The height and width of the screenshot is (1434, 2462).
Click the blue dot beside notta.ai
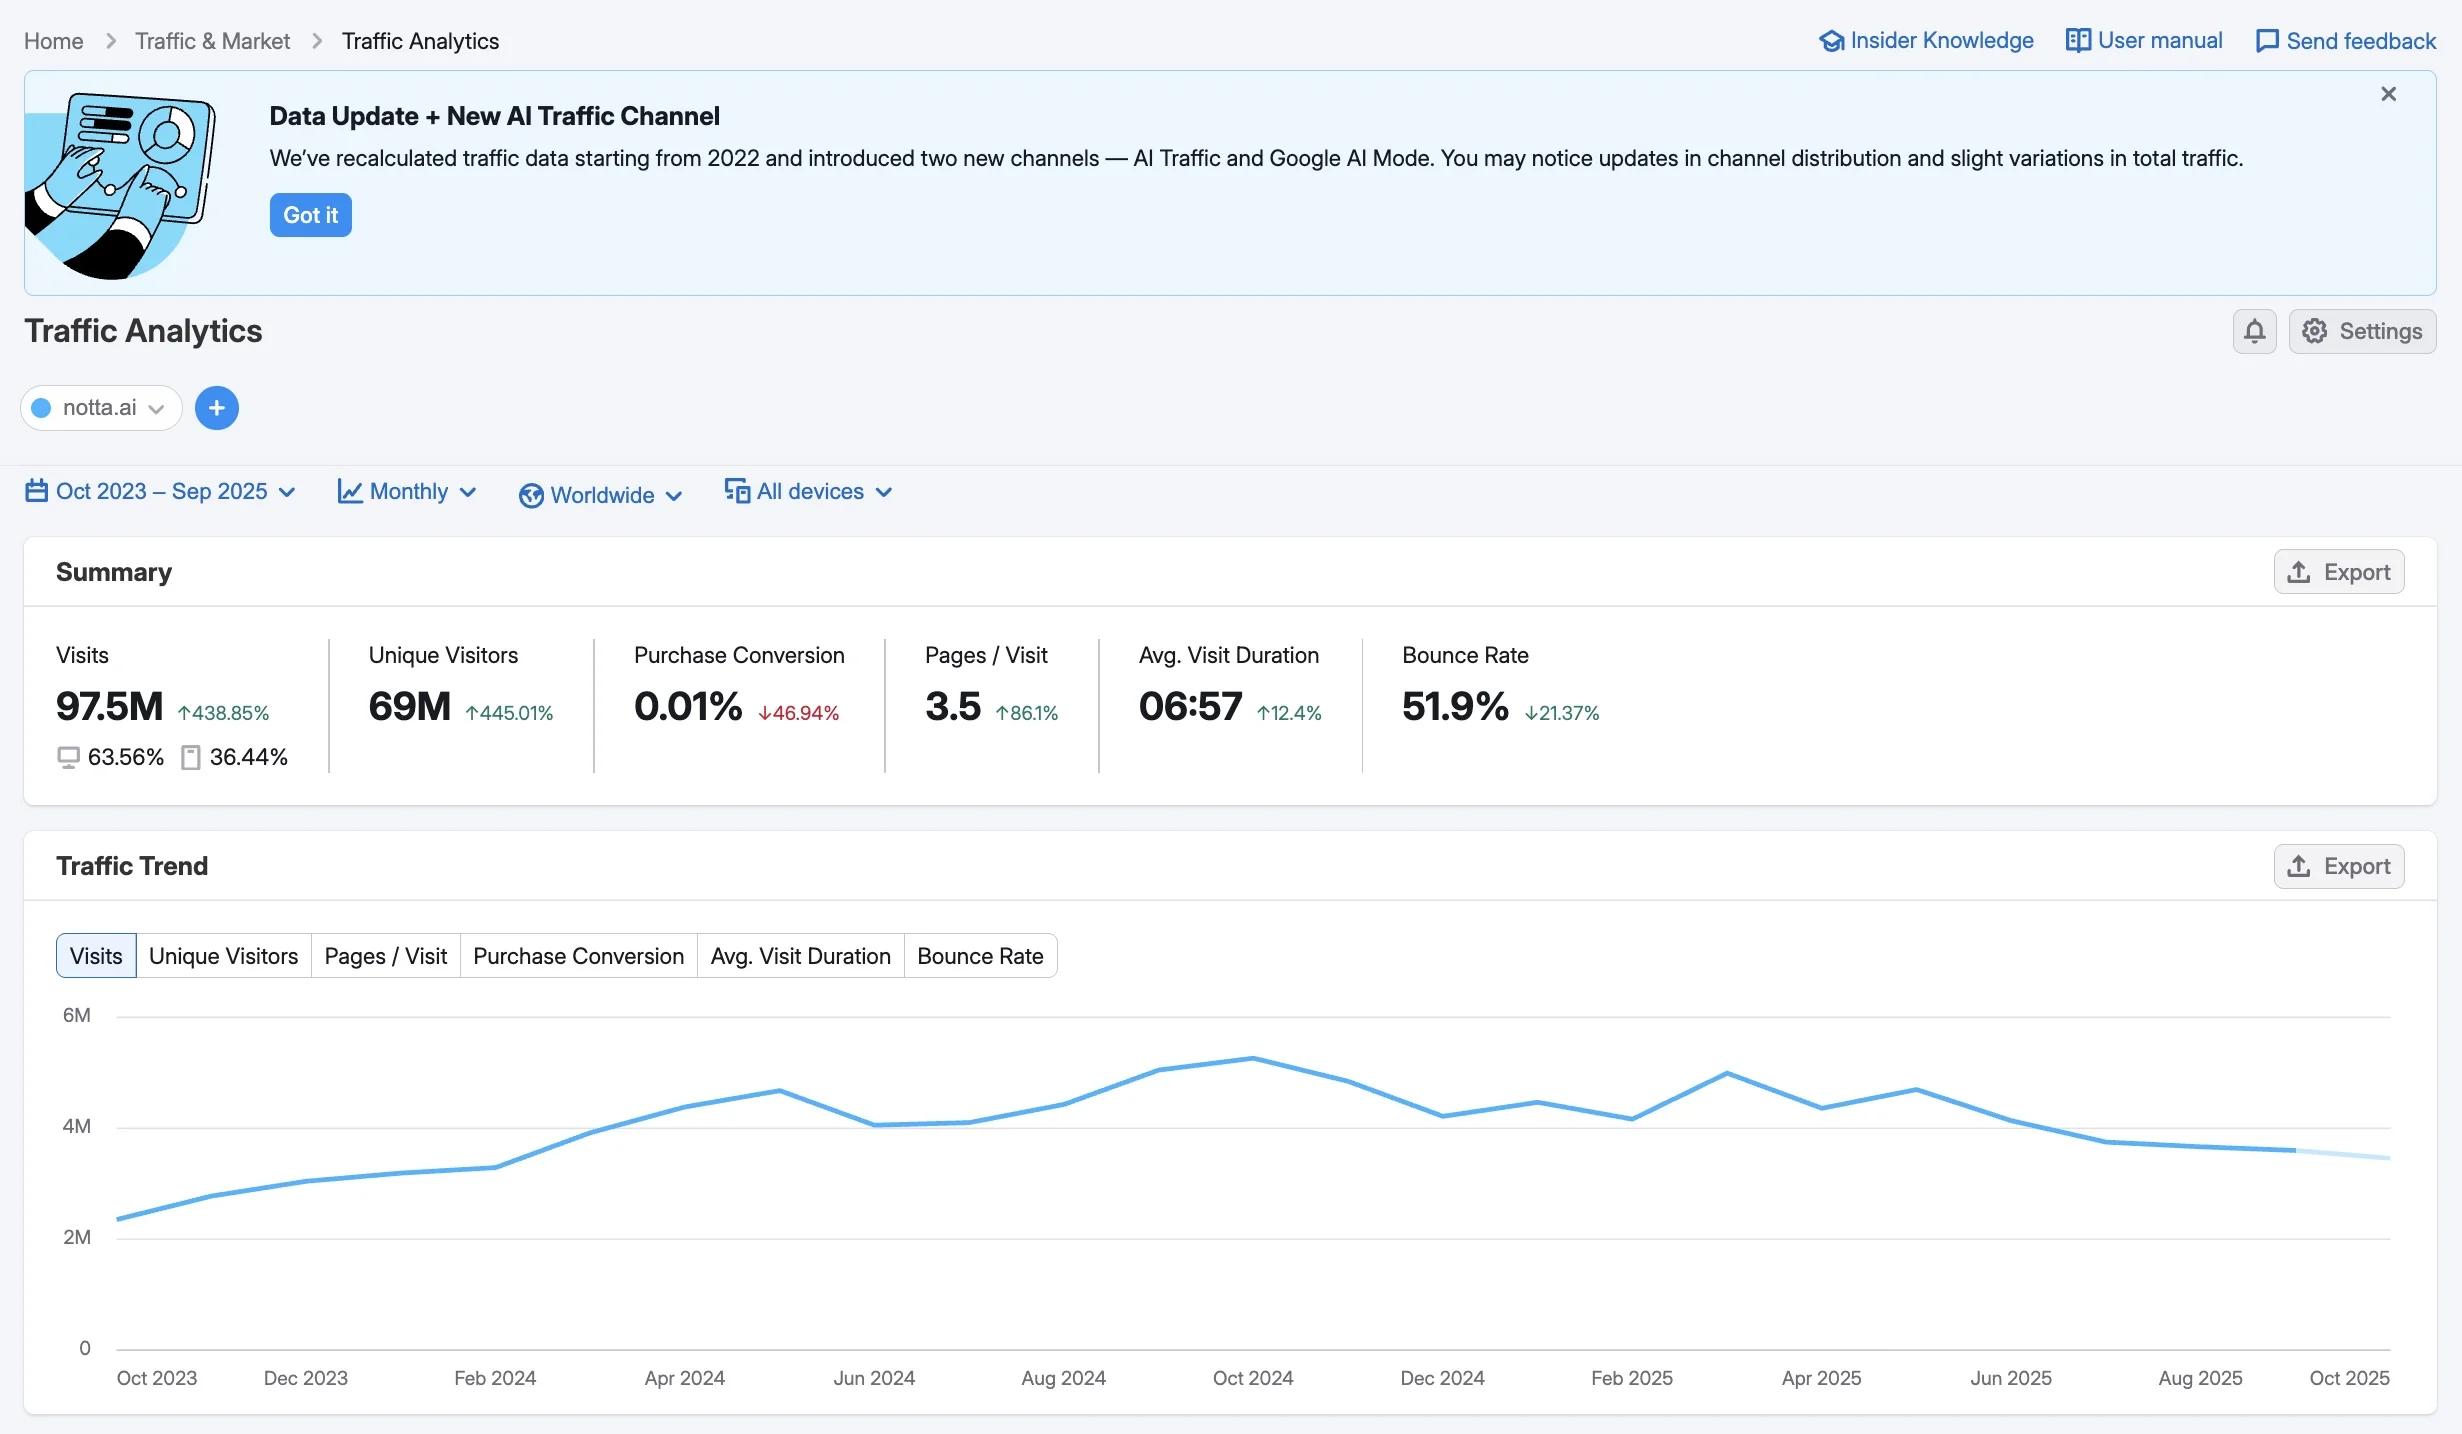pos(41,407)
